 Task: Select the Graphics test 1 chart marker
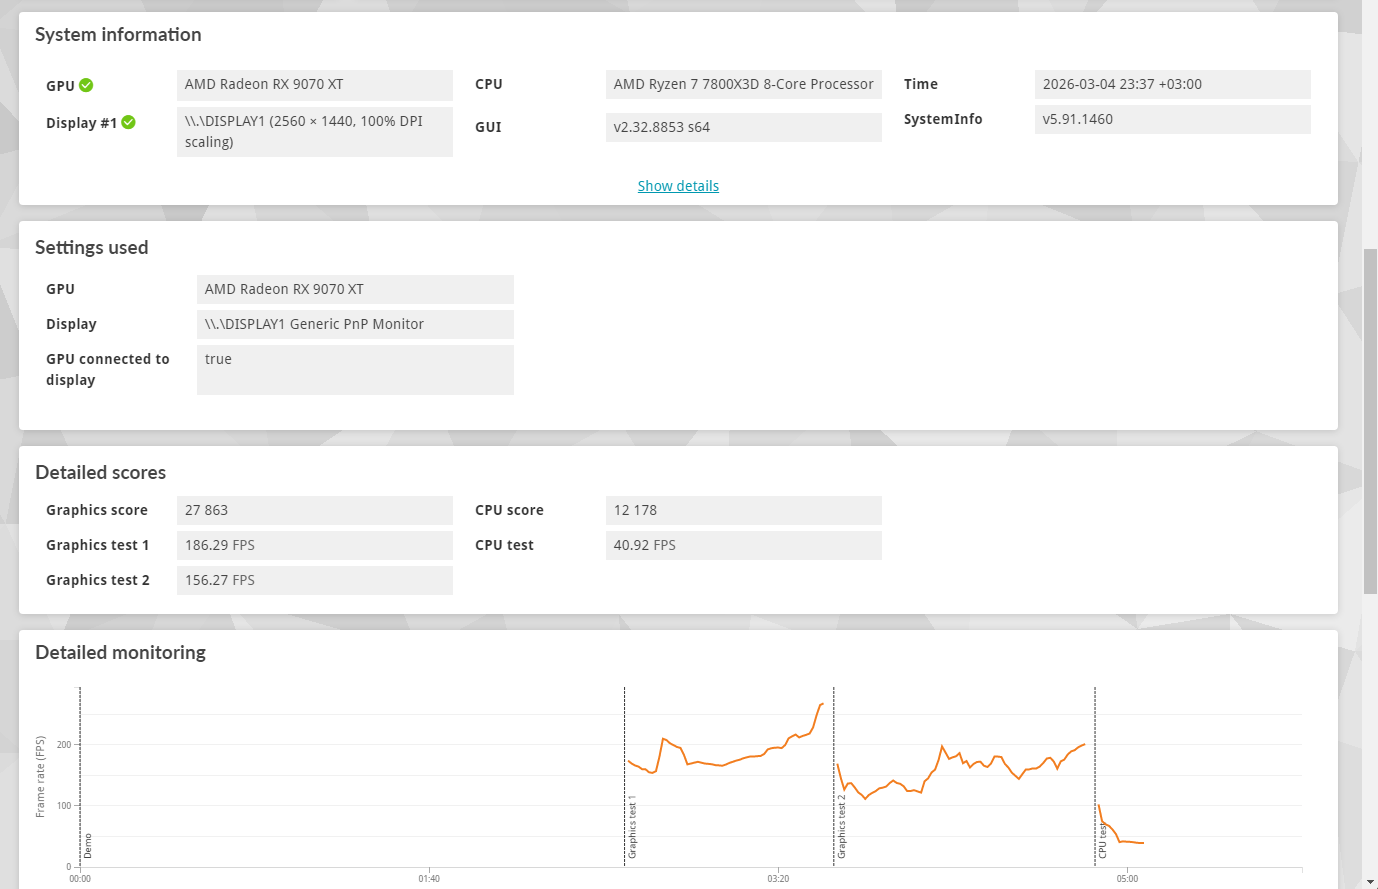point(632,828)
